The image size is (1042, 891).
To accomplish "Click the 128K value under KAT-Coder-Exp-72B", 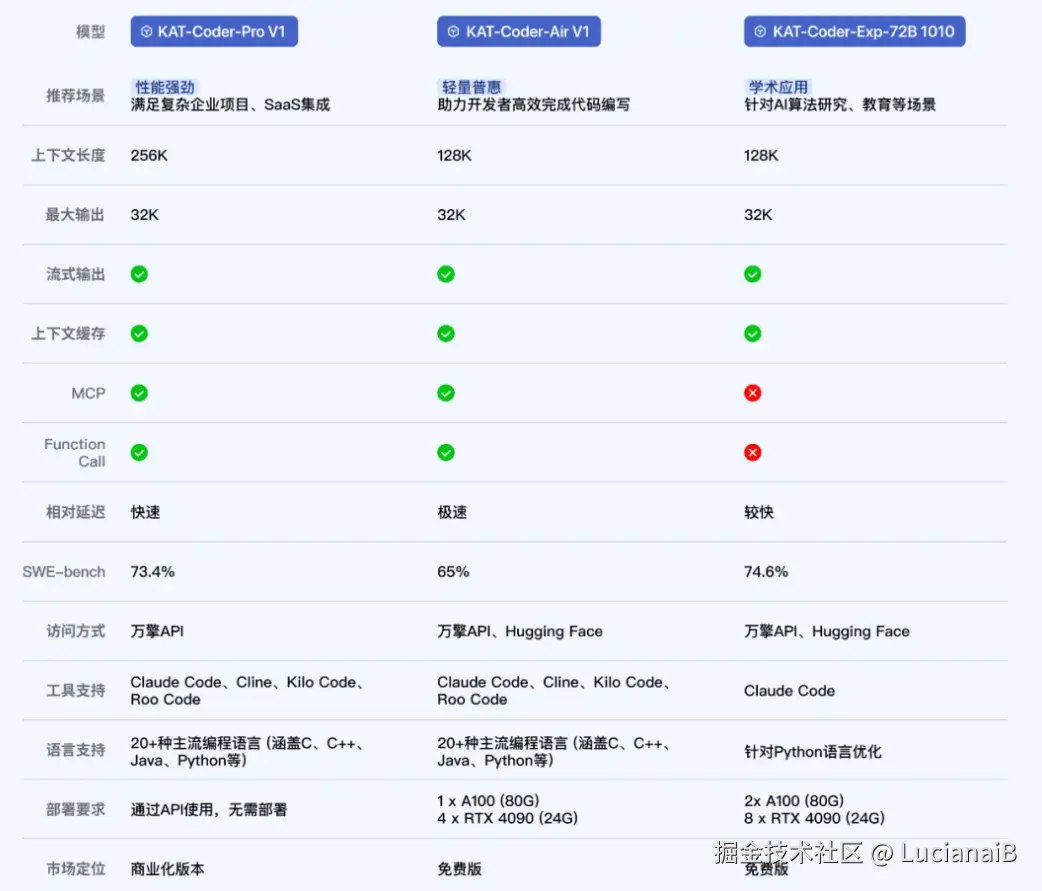I will (x=761, y=155).
